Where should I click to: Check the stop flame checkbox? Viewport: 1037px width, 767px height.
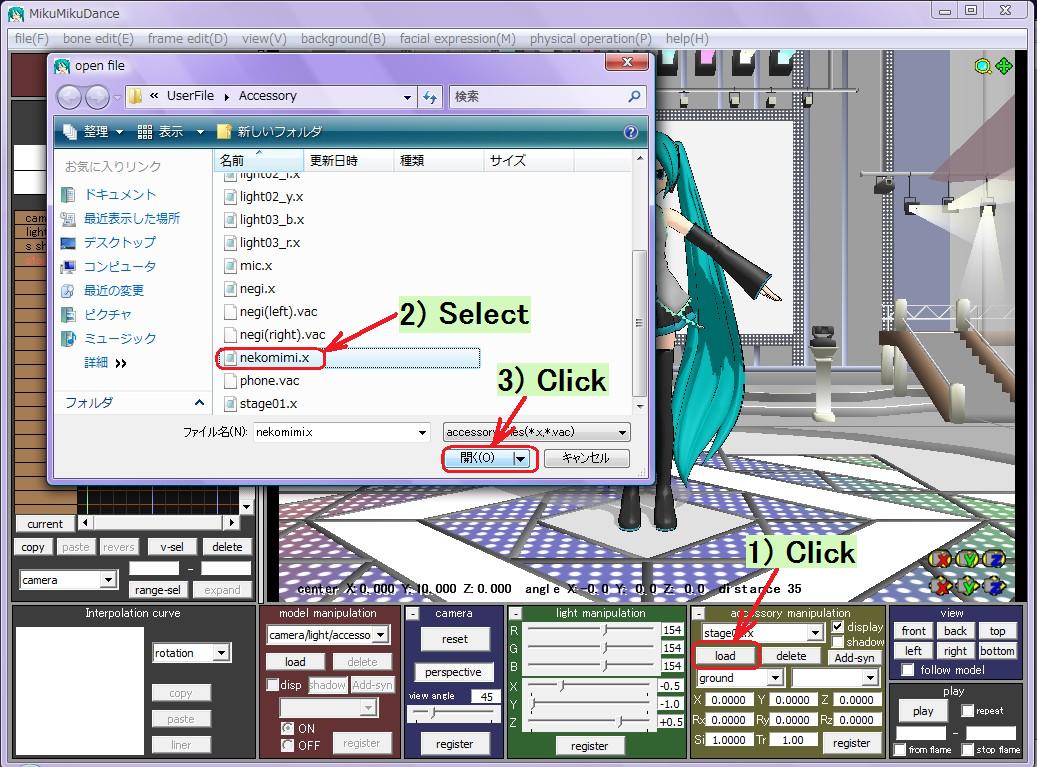point(968,749)
